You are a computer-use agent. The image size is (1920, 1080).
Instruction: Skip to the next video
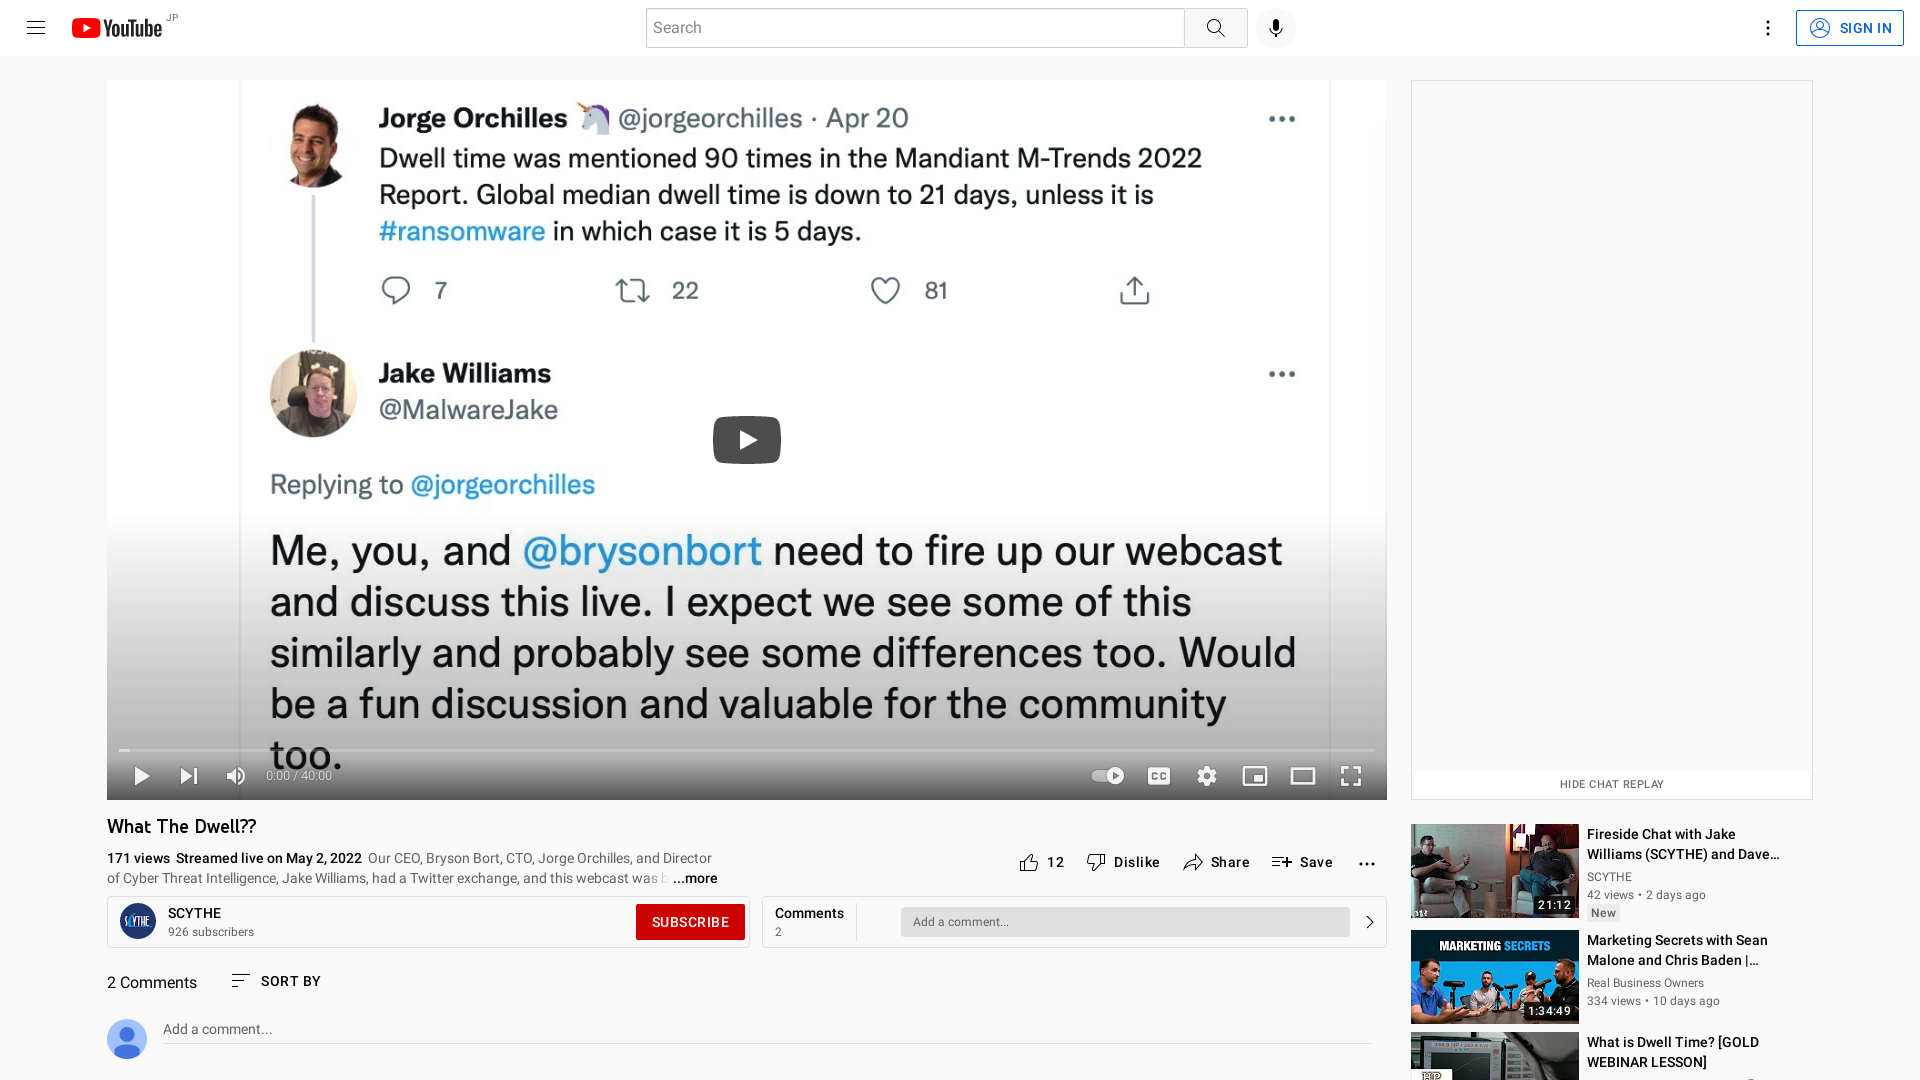pos(188,776)
